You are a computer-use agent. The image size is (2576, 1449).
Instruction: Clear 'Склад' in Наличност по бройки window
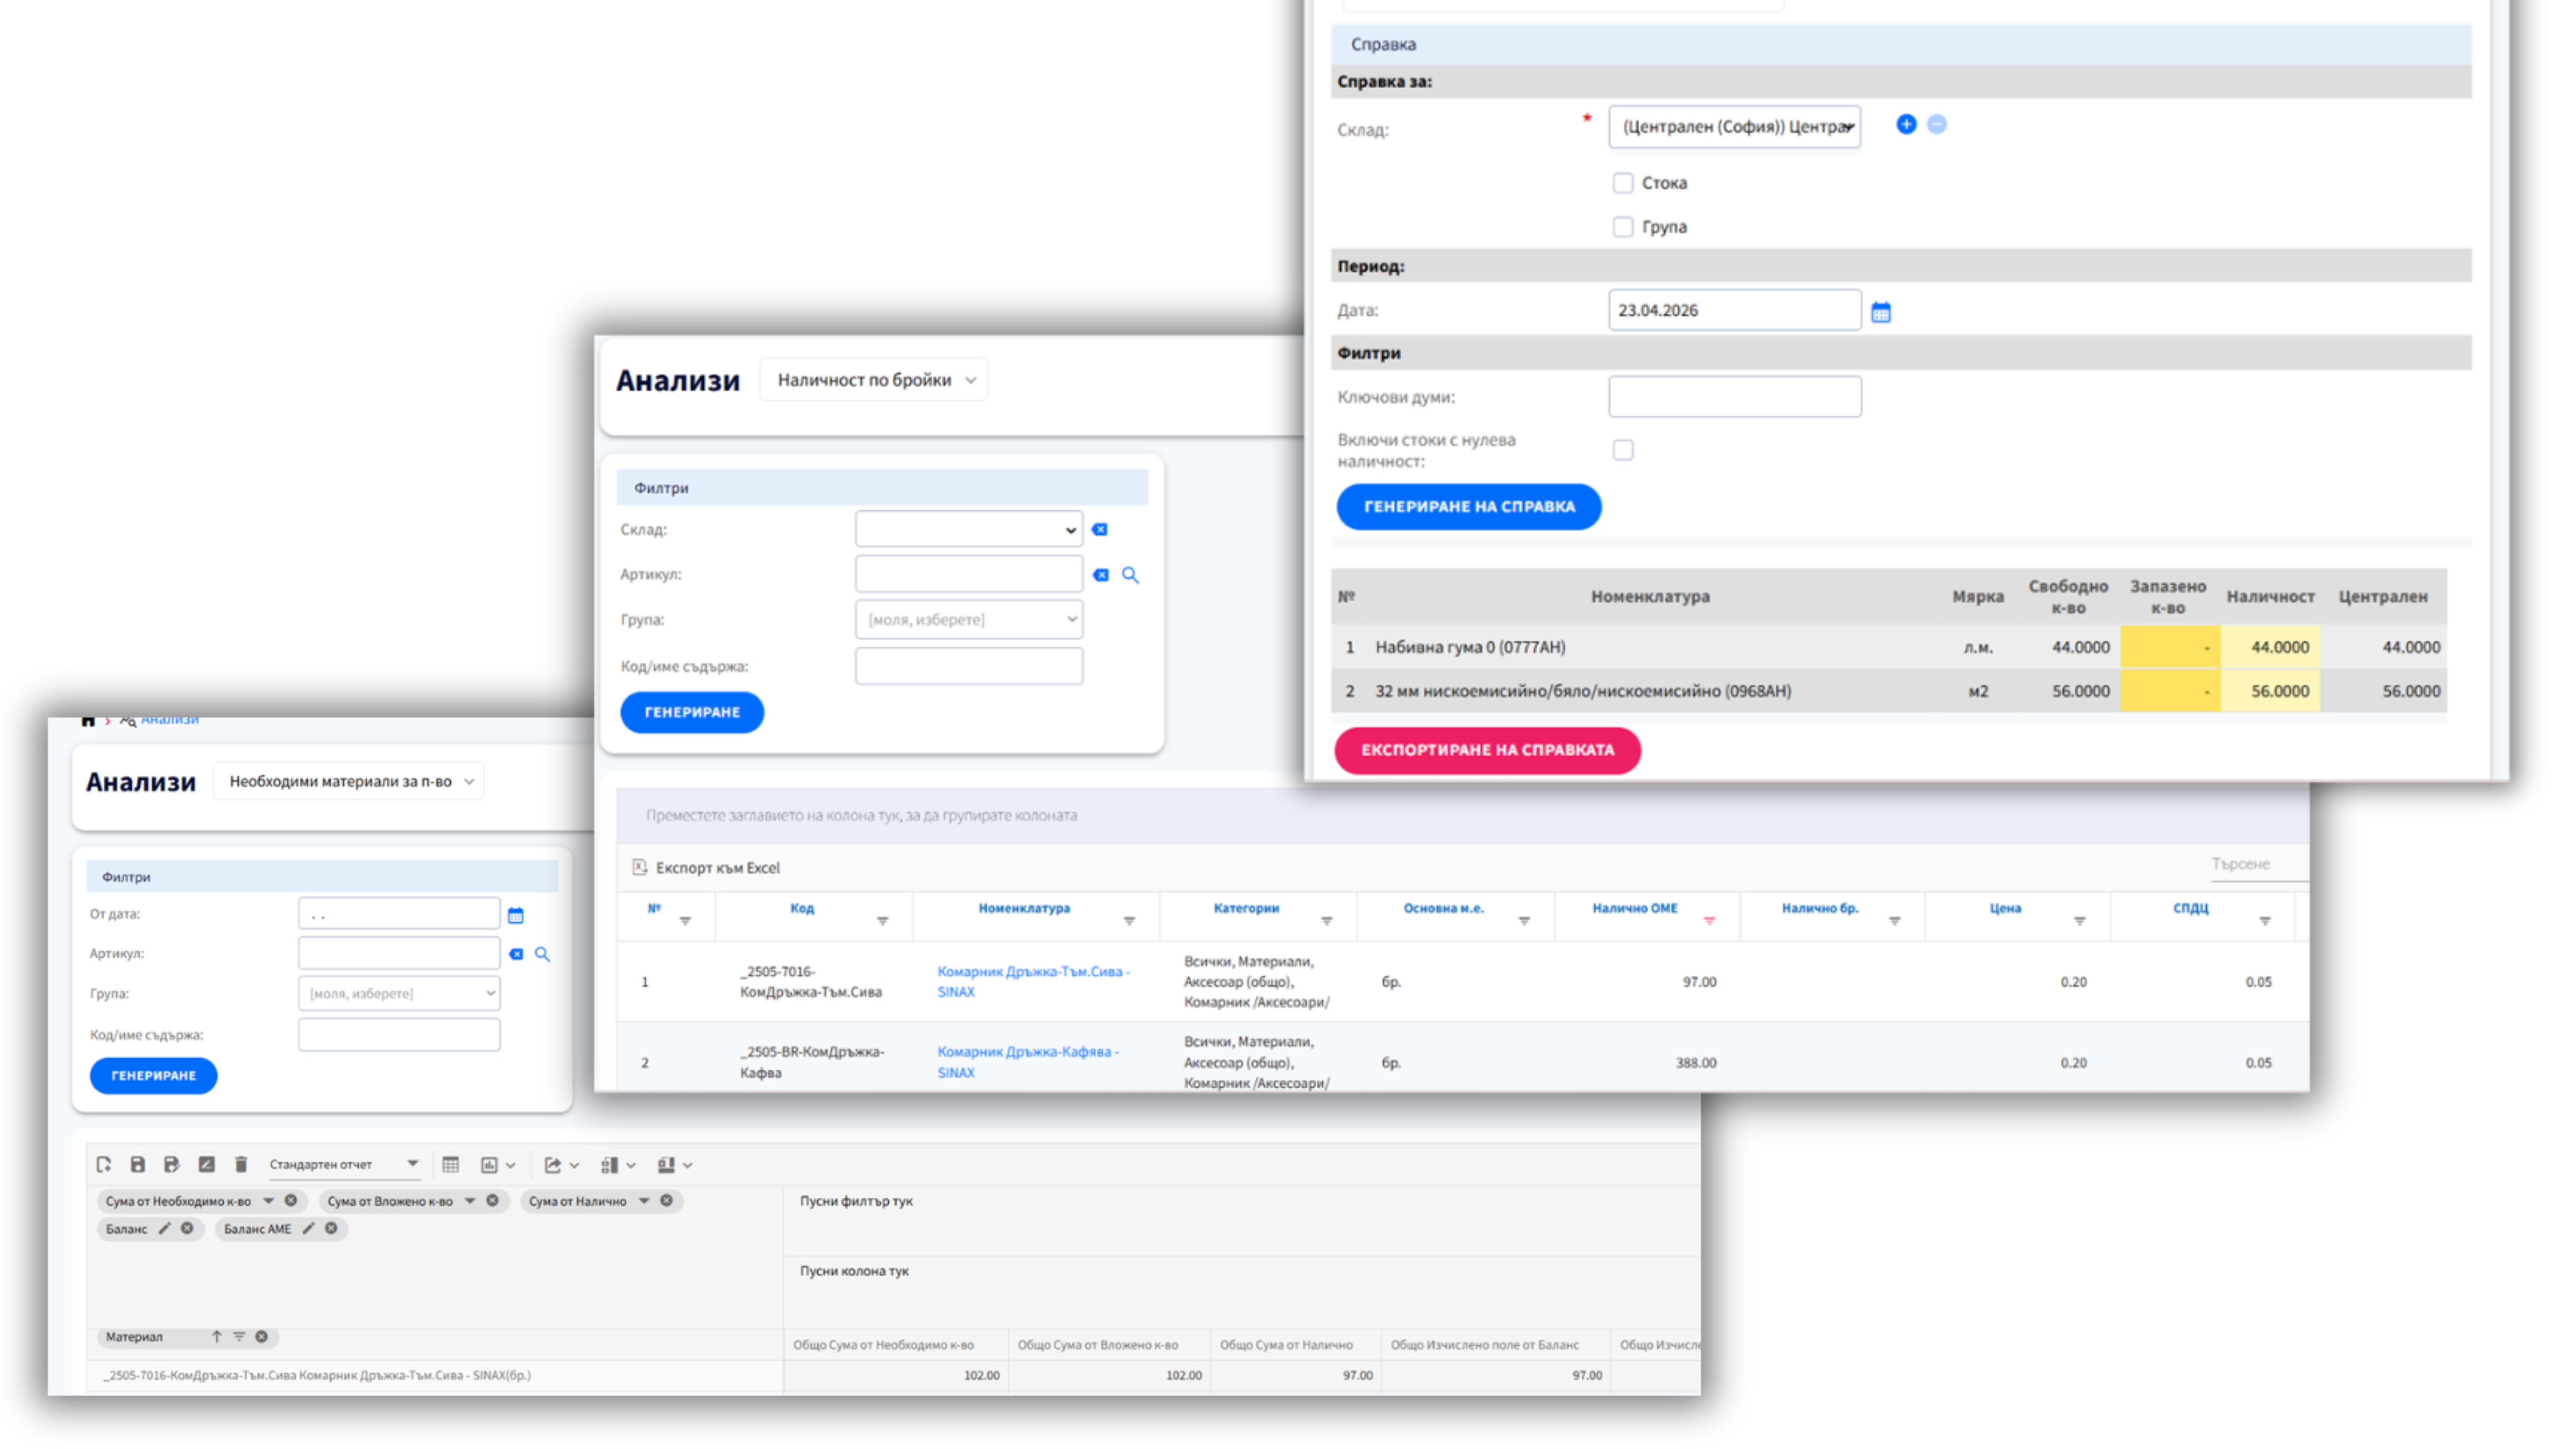coord(1100,529)
